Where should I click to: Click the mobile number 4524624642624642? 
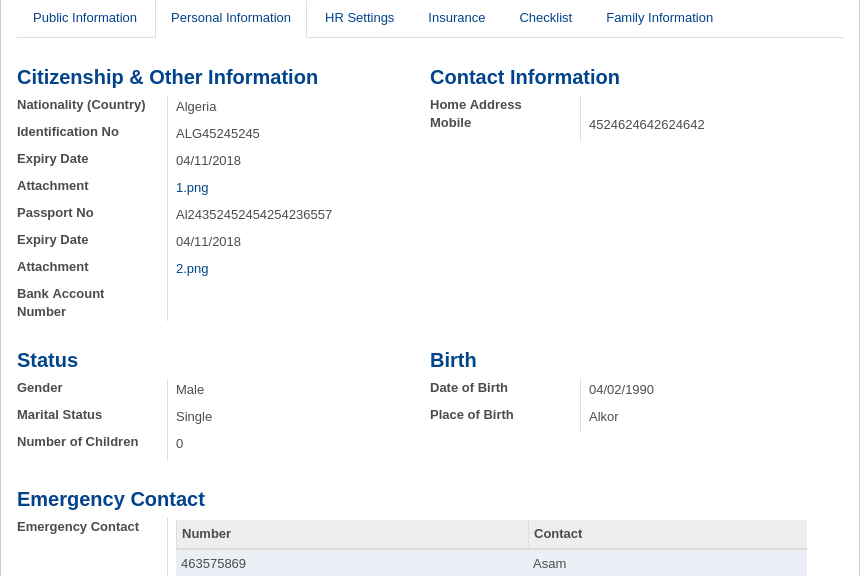click(646, 125)
